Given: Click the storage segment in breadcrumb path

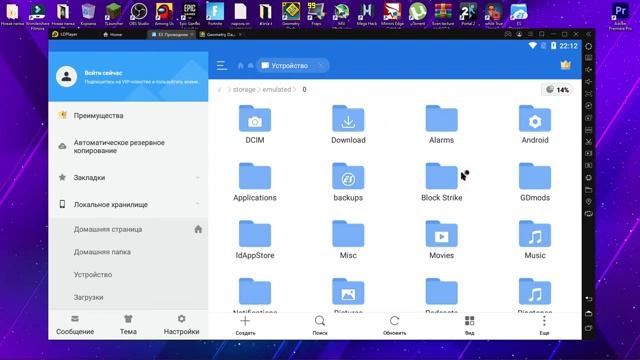Looking at the screenshot, I should (x=244, y=89).
